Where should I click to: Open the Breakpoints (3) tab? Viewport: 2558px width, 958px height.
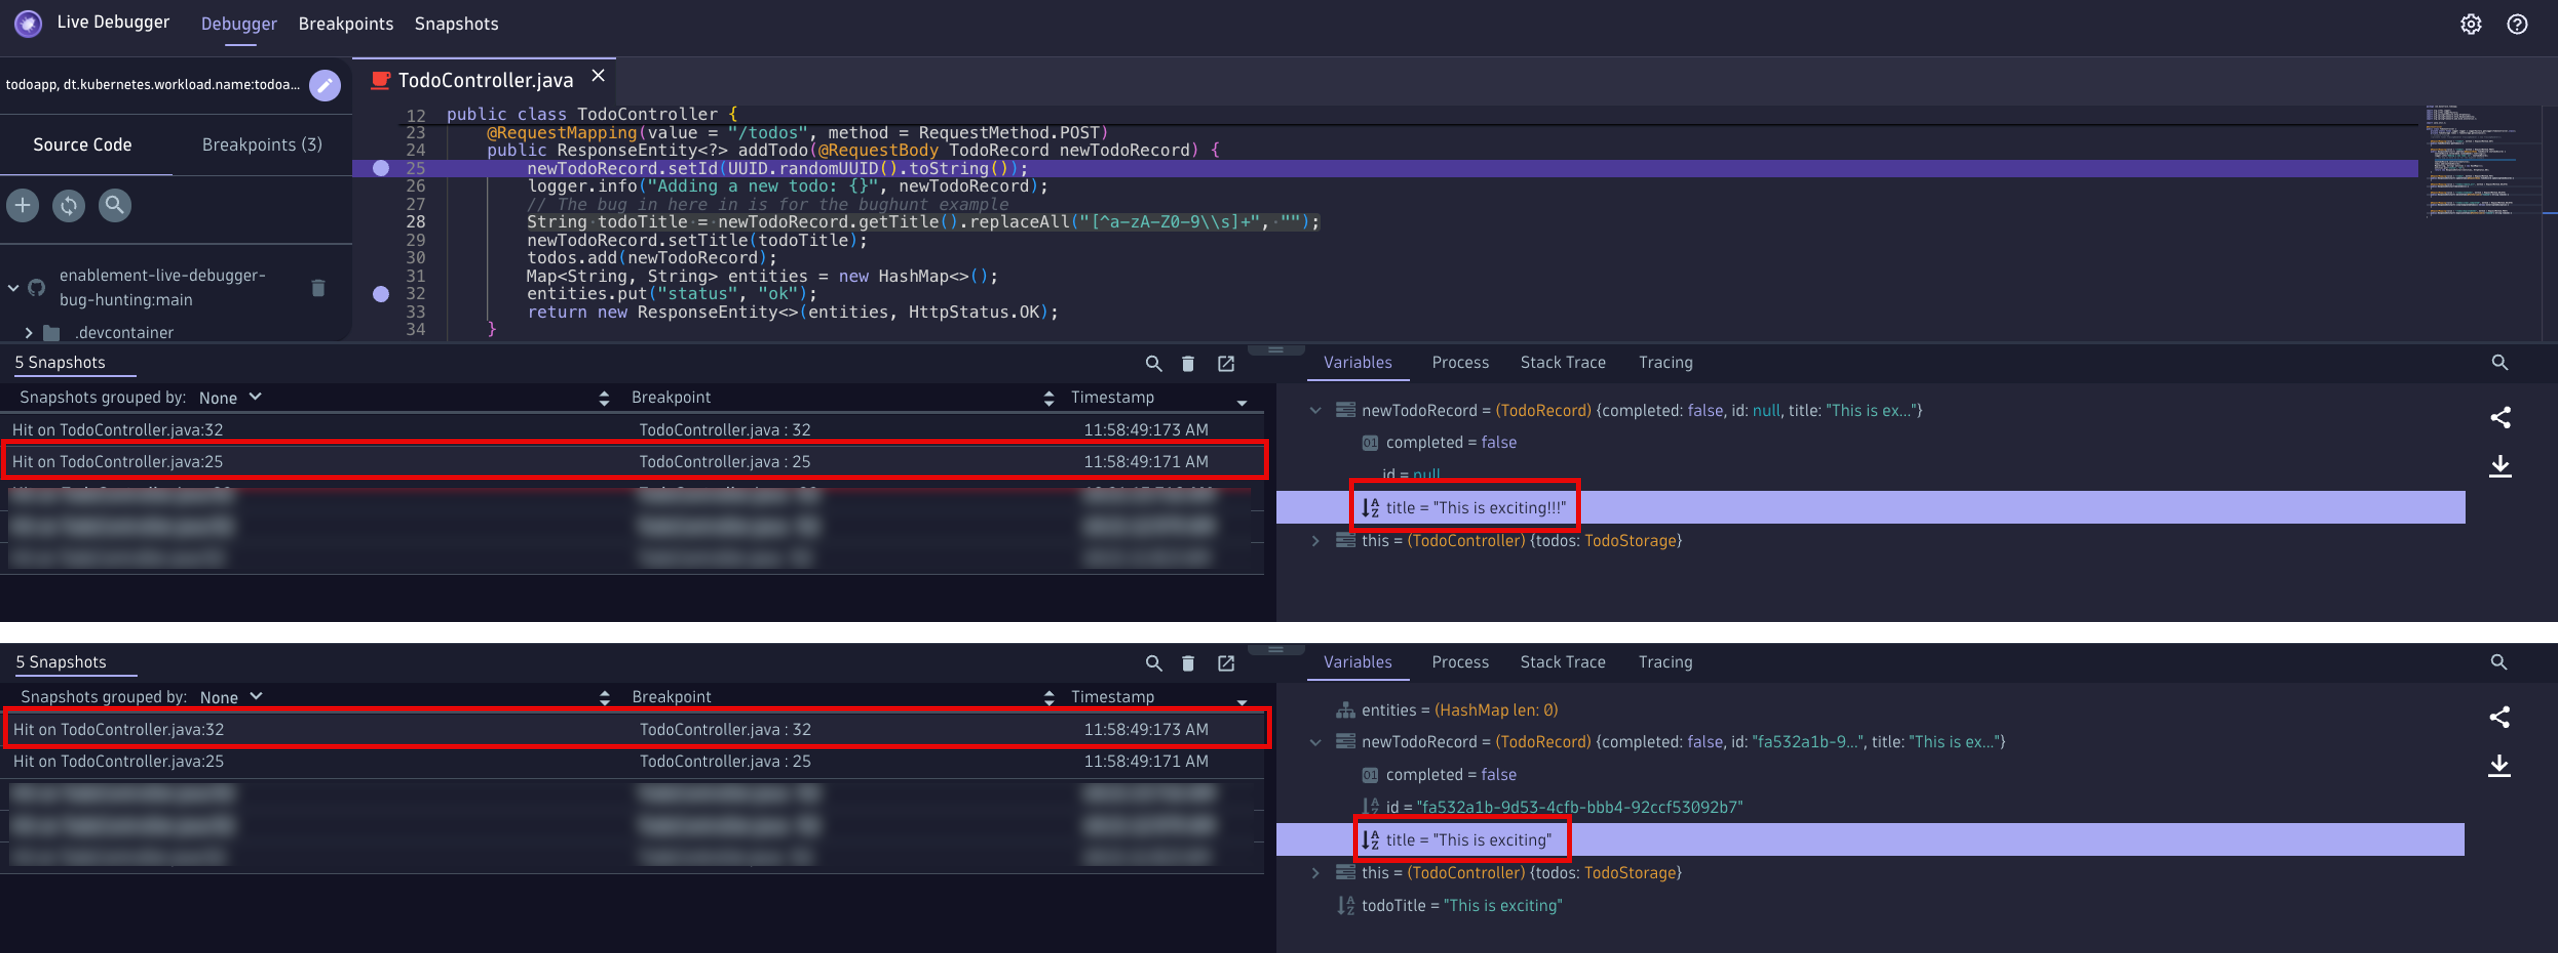(x=262, y=145)
